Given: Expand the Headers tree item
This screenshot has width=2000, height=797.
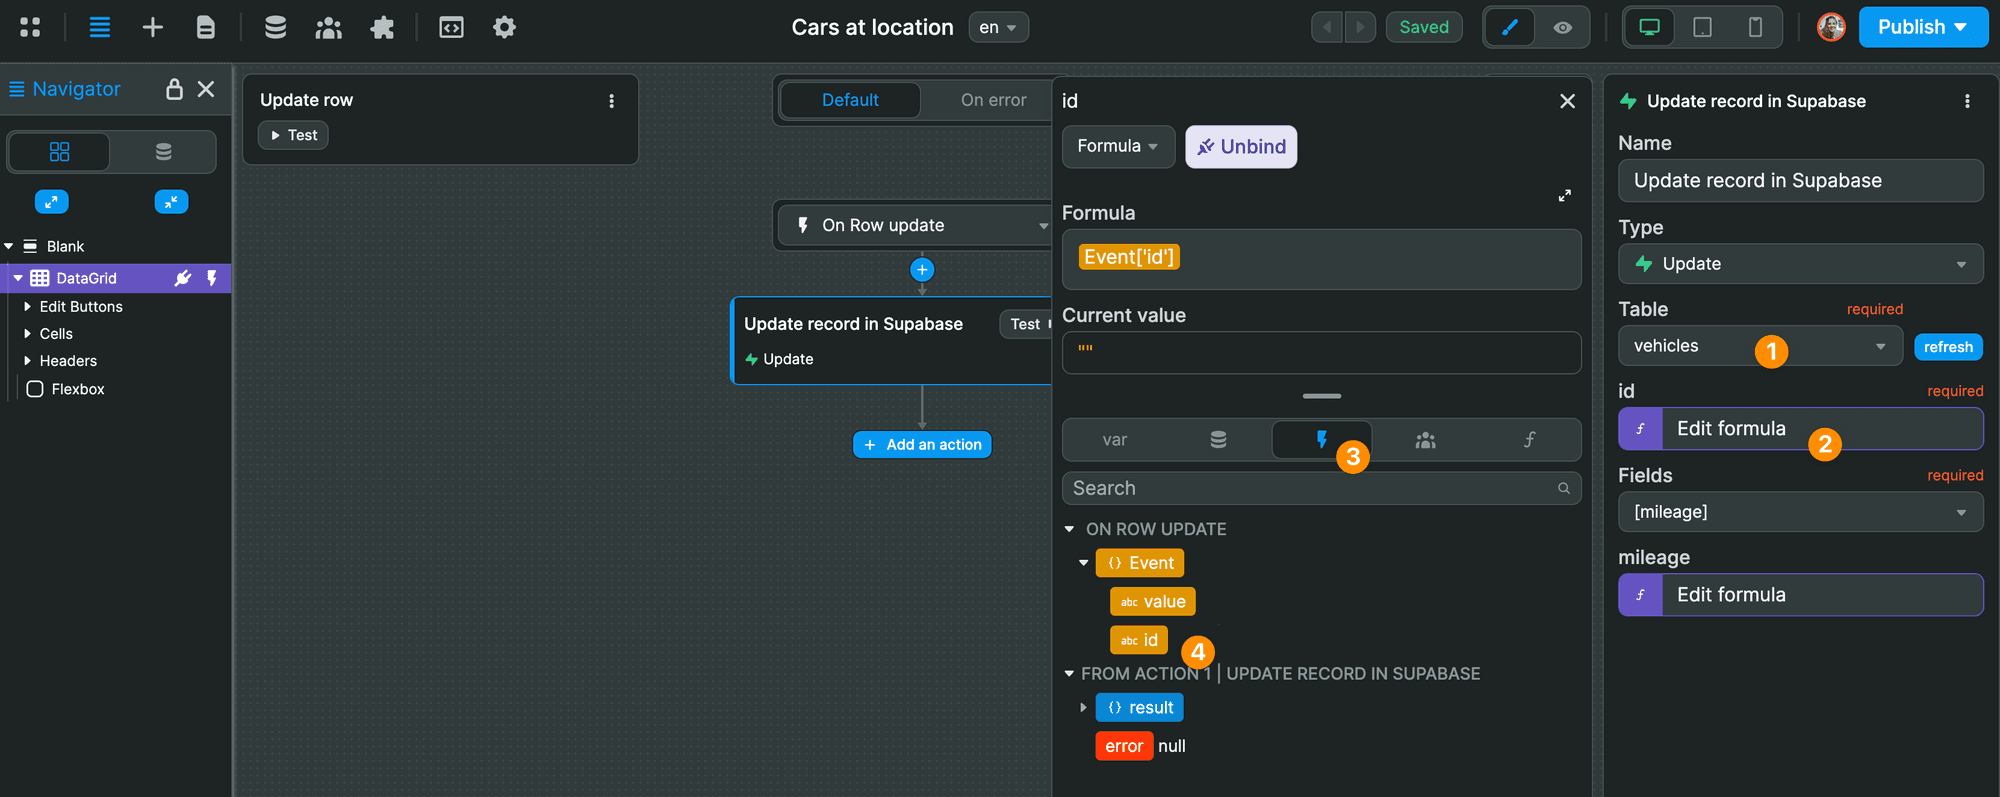Looking at the screenshot, I should click(27, 361).
